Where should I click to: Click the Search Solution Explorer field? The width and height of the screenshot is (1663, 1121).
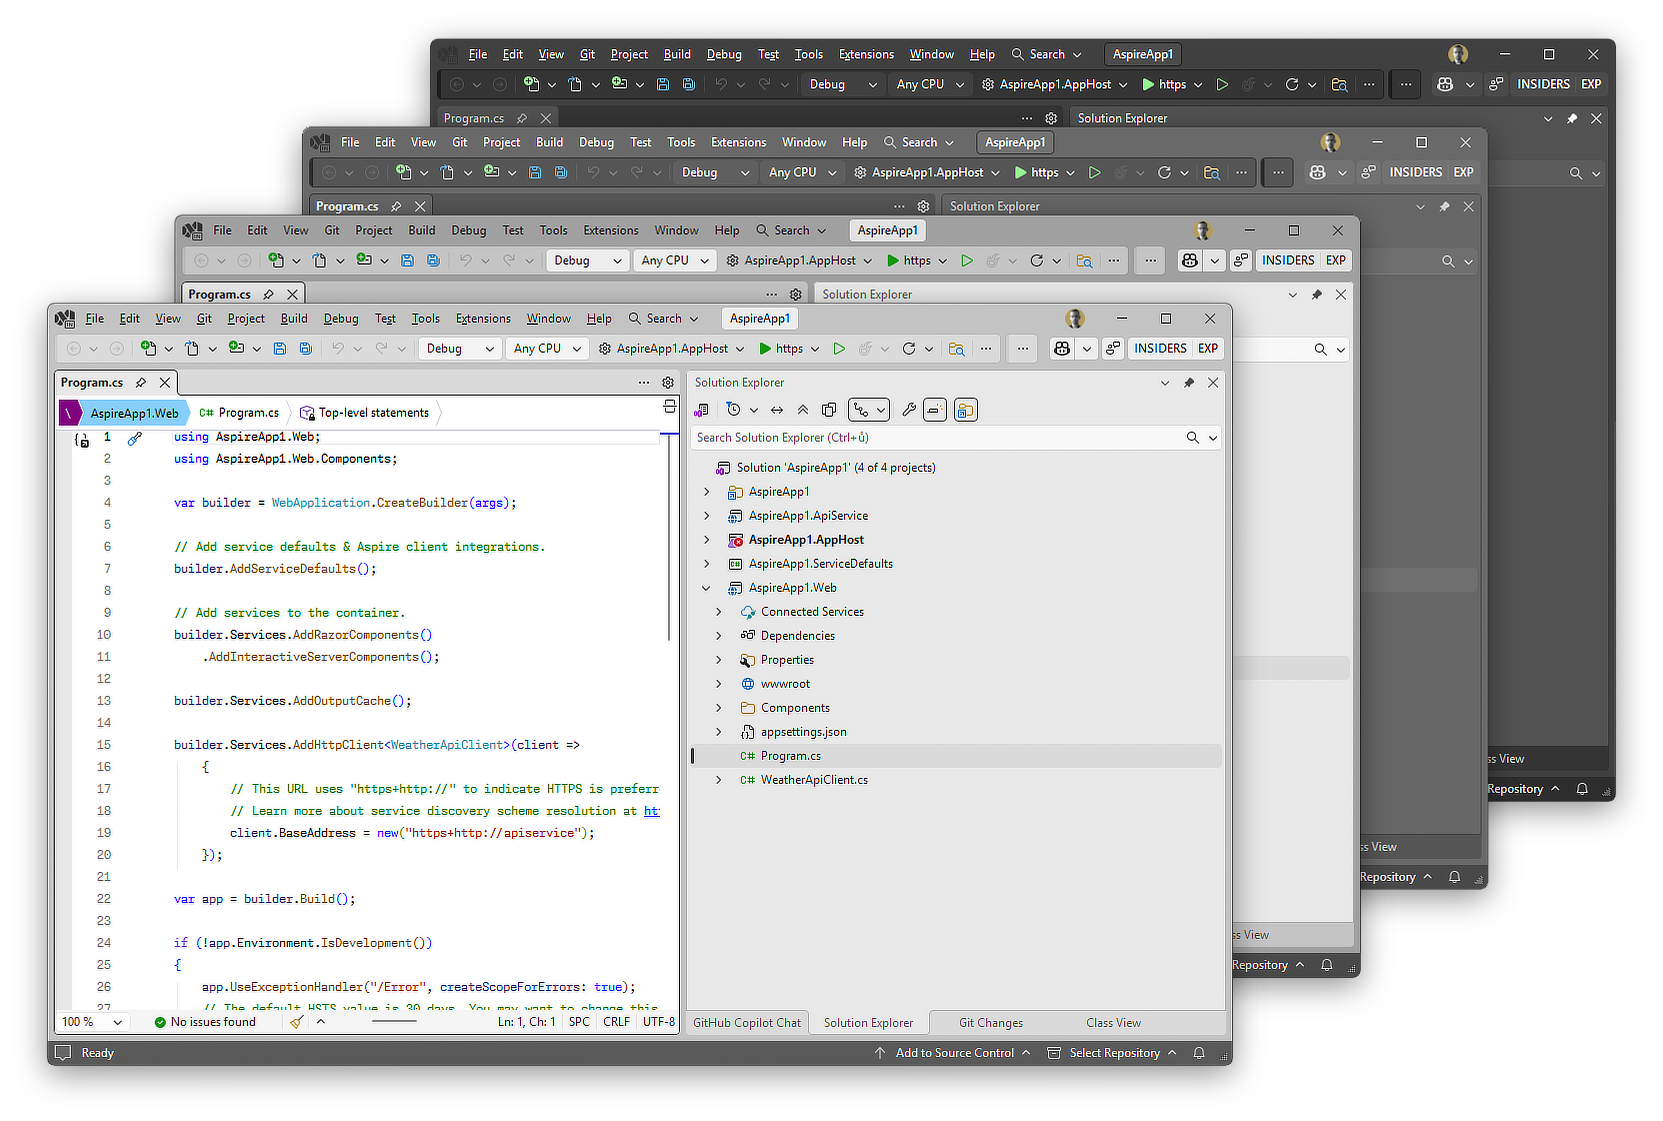935,438
